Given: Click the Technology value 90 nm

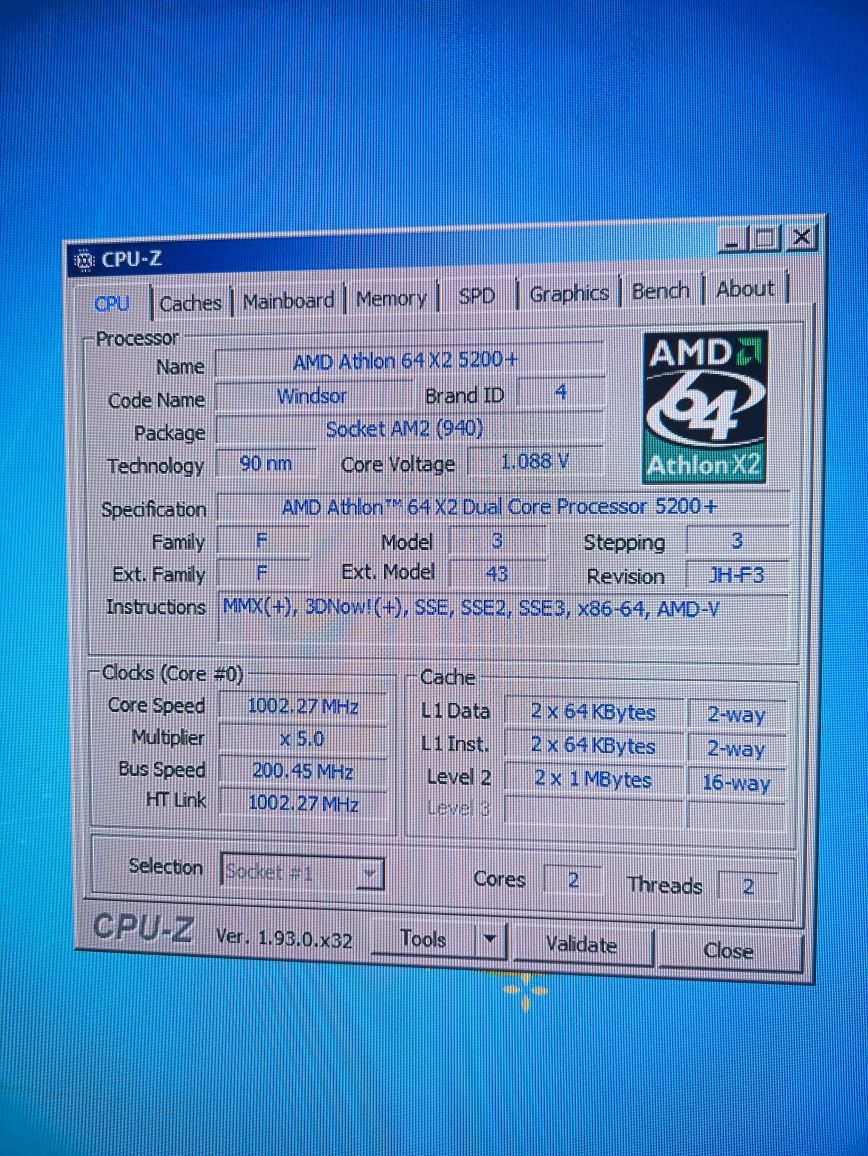Looking at the screenshot, I should tap(265, 464).
